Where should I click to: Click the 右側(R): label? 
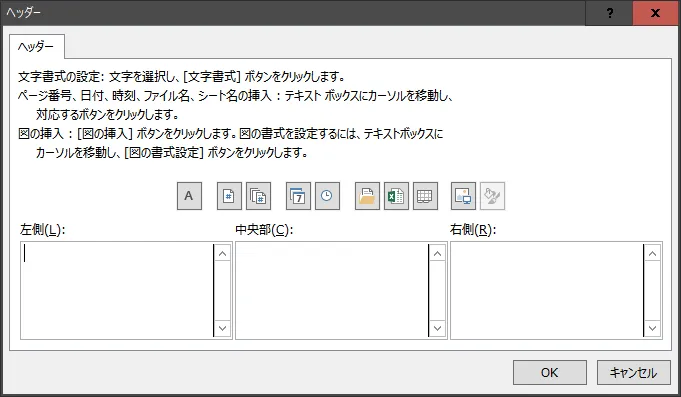coord(473,229)
